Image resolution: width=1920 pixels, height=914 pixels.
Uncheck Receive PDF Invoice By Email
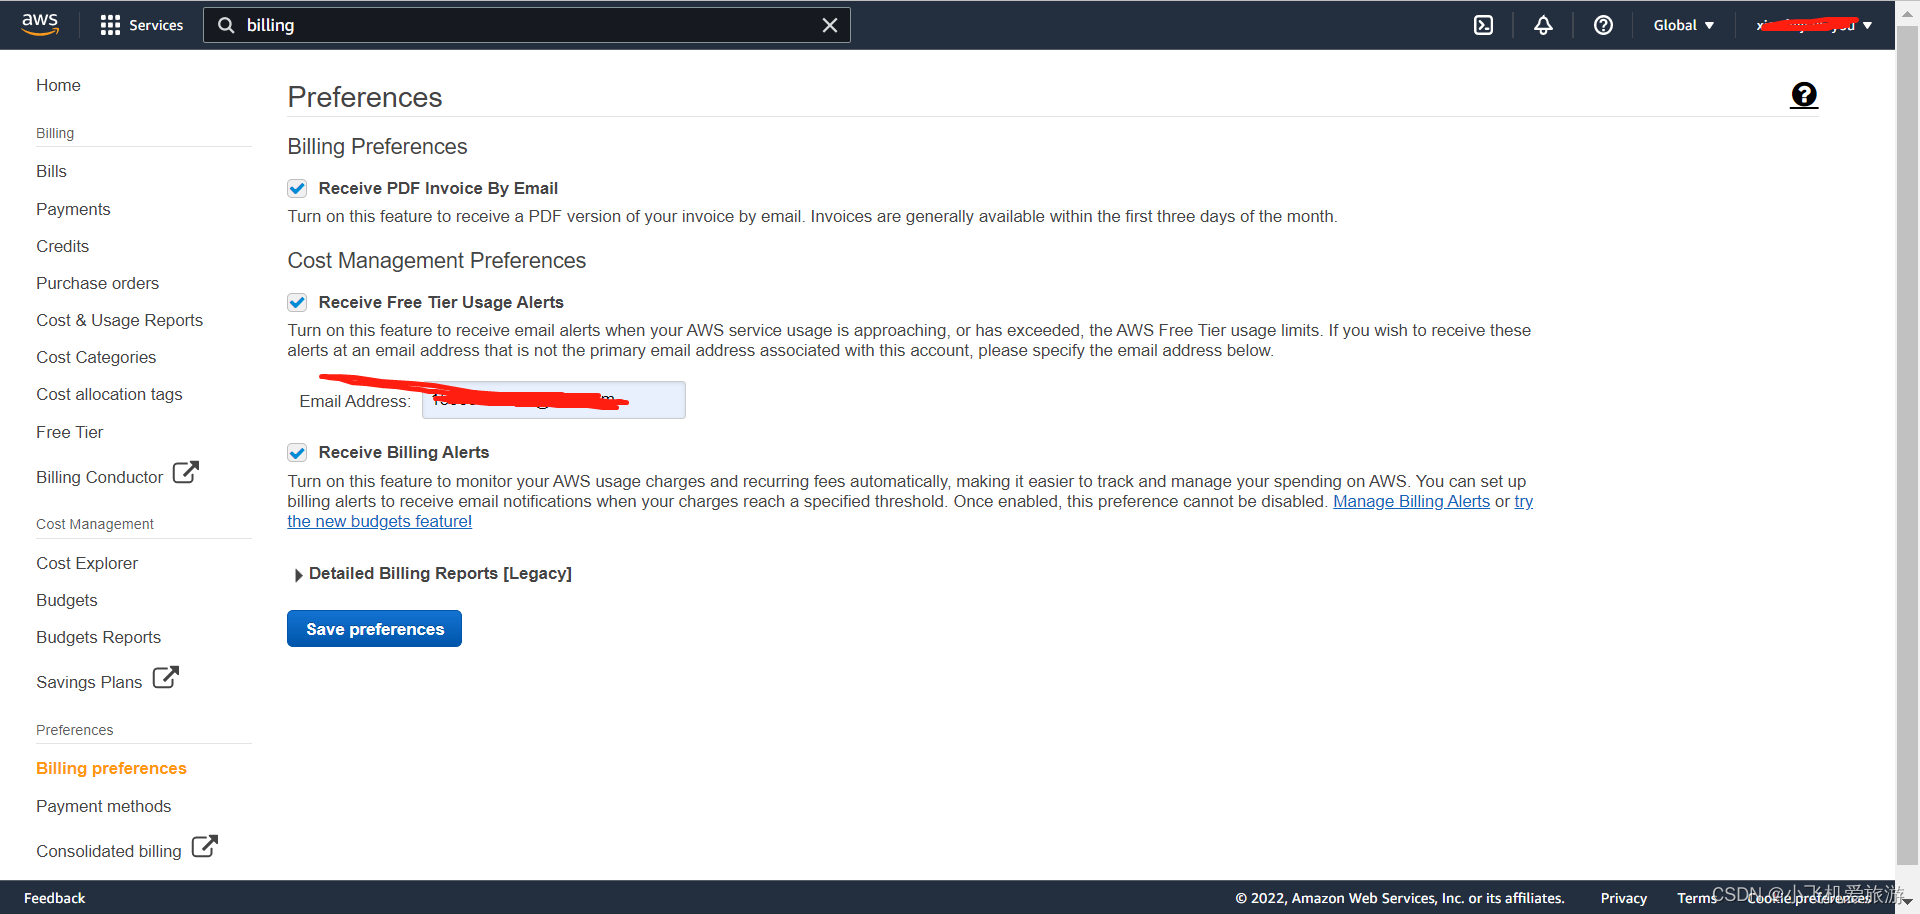297,188
